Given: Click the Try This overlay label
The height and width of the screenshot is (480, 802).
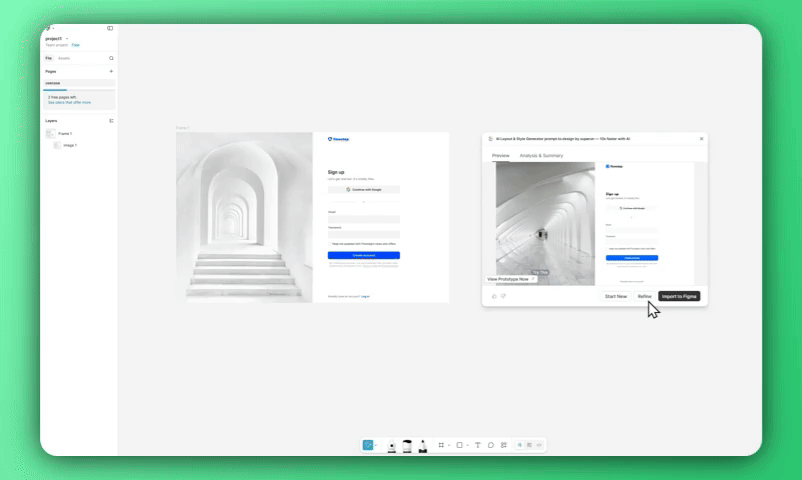Looking at the screenshot, I should click(x=540, y=272).
